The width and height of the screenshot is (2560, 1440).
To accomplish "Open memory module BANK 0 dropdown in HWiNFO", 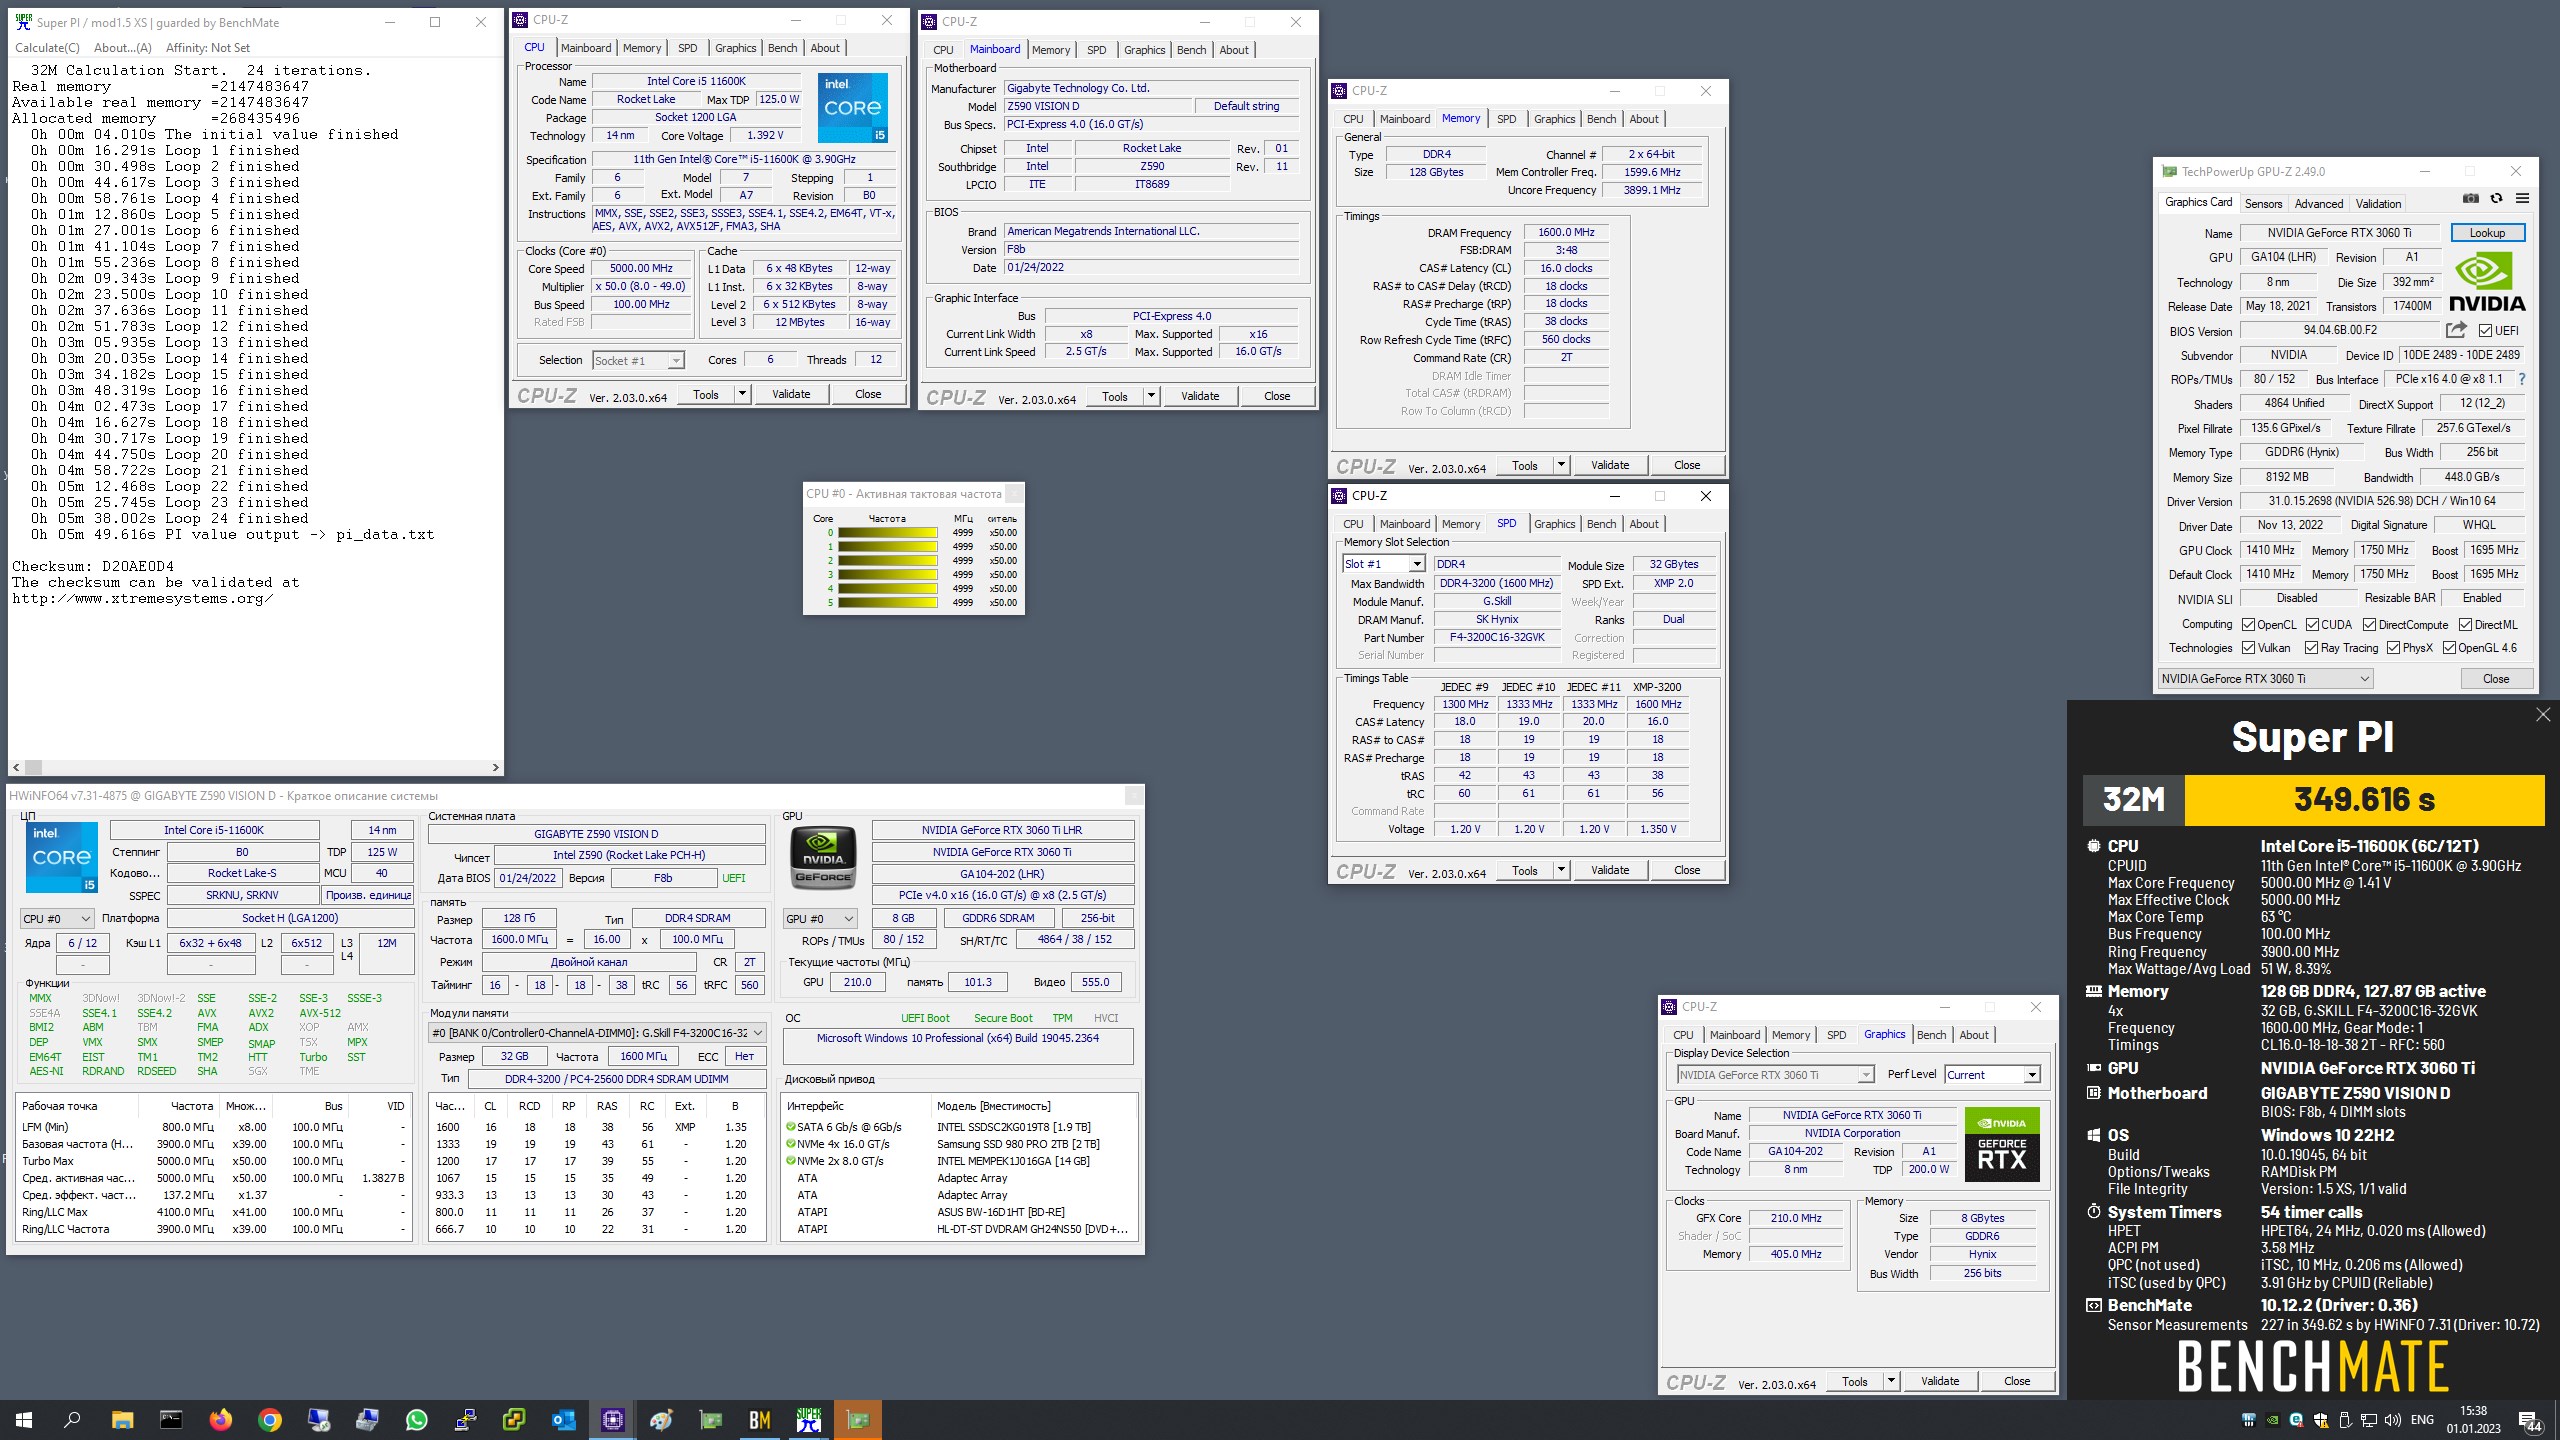I will point(597,1033).
